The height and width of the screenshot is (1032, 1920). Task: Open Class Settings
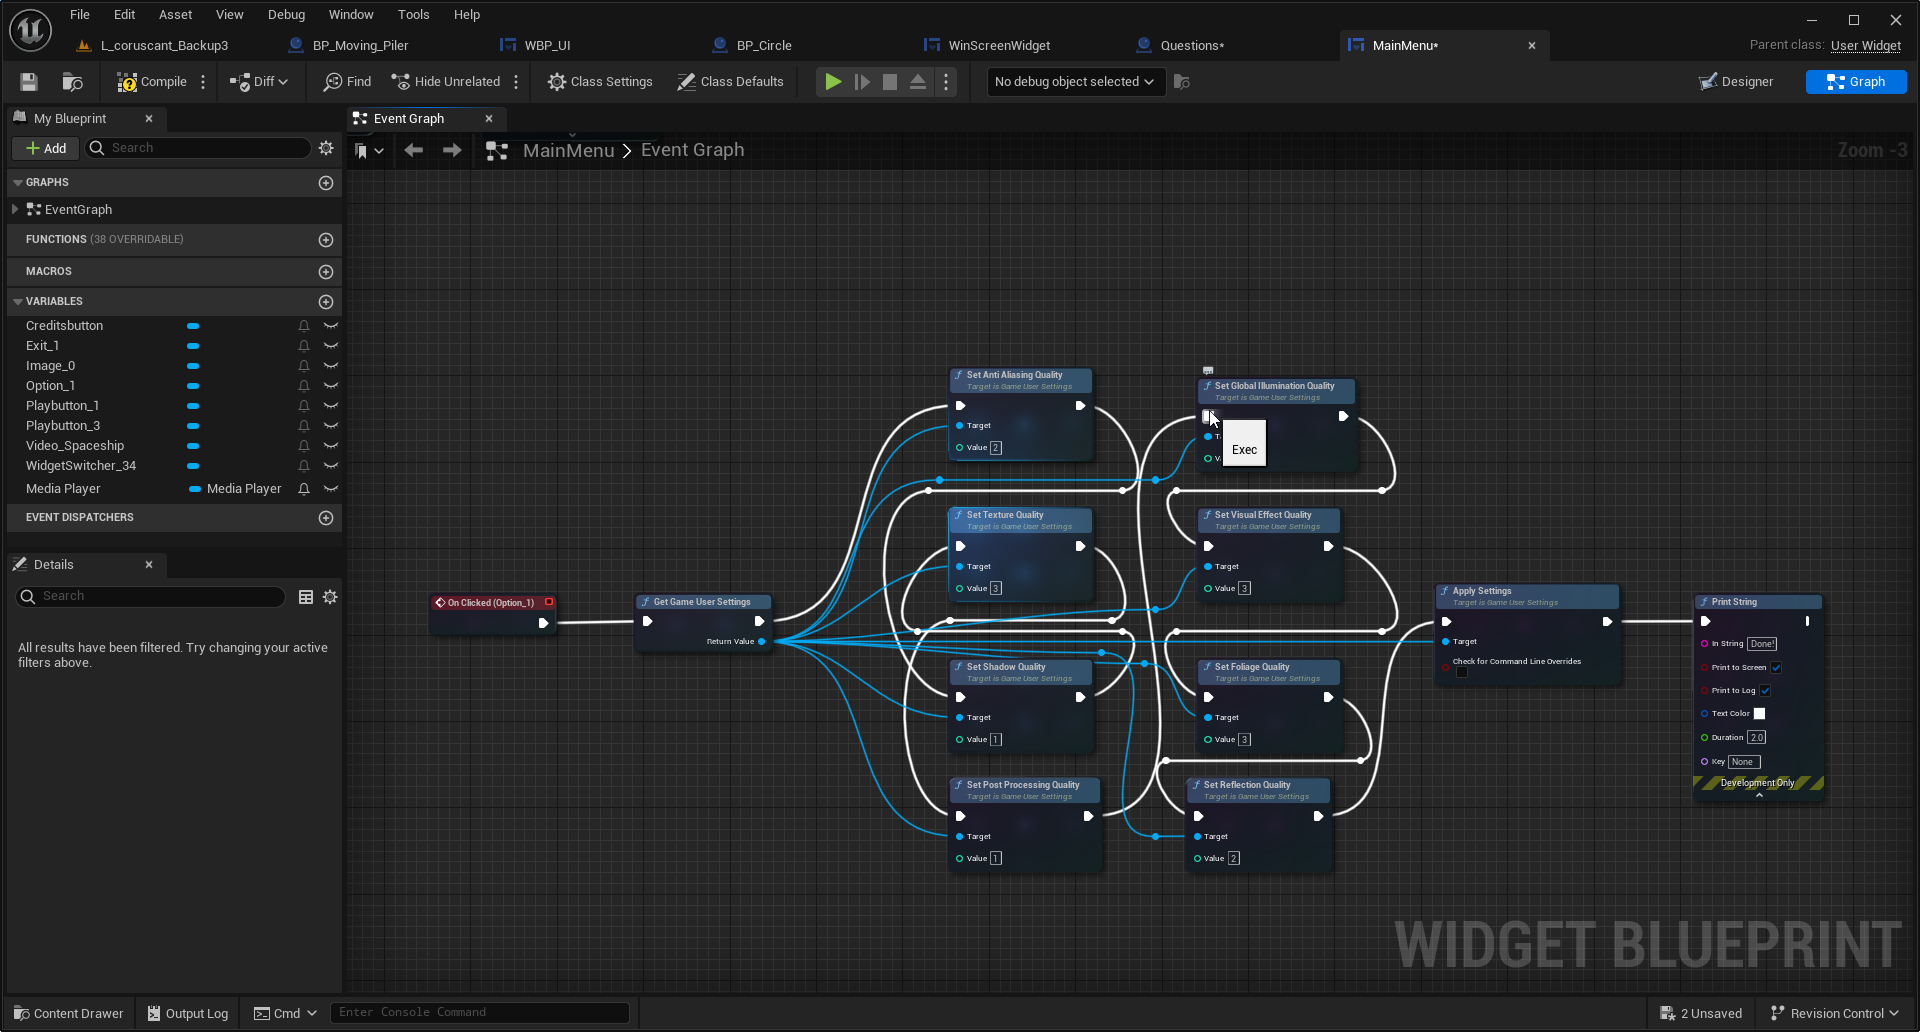click(x=600, y=82)
